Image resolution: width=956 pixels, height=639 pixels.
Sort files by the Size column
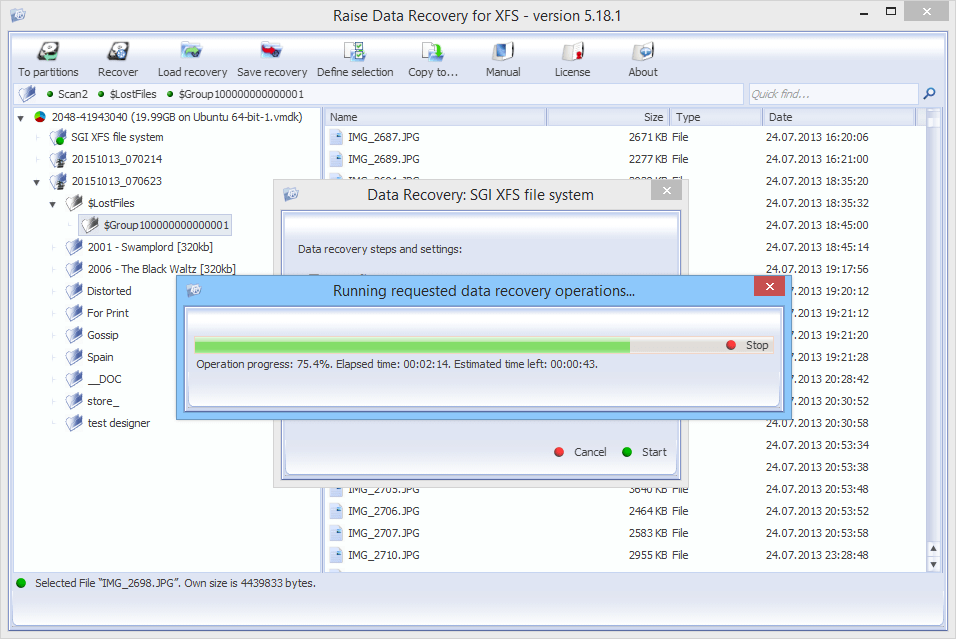[x=650, y=116]
